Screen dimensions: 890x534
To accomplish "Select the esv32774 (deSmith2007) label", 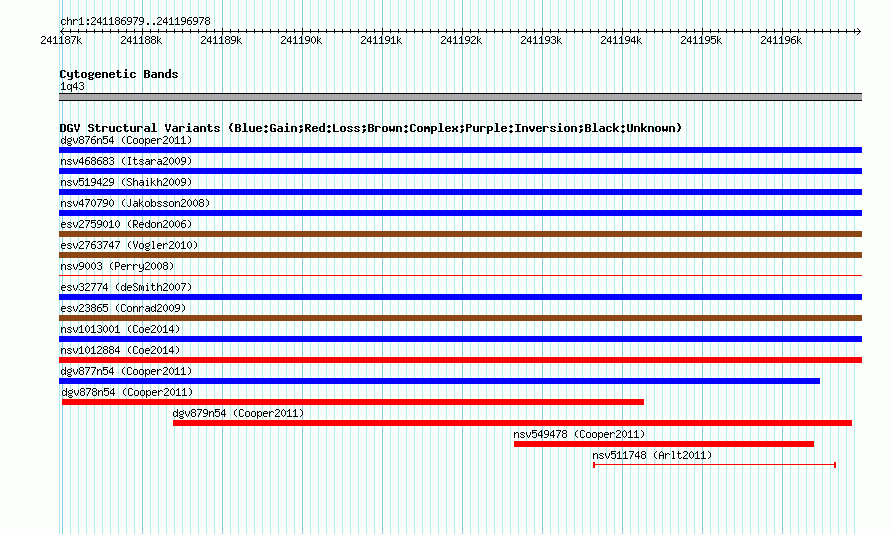I will tap(126, 287).
